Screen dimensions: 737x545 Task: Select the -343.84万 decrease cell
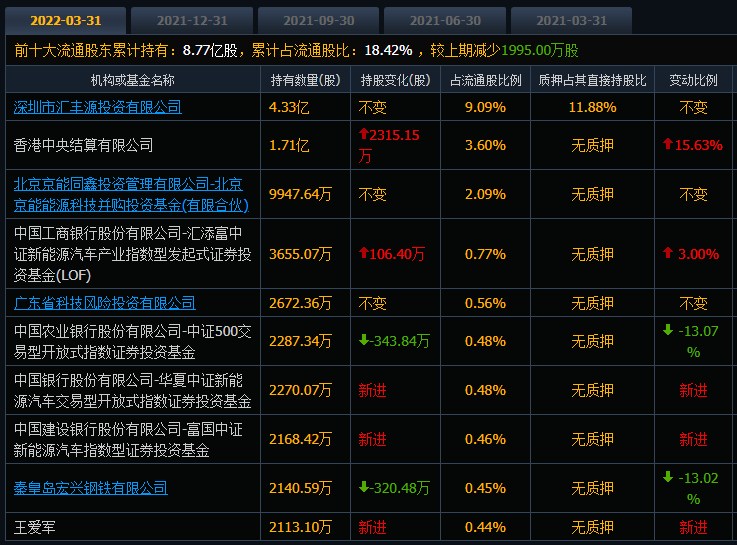[x=394, y=341]
